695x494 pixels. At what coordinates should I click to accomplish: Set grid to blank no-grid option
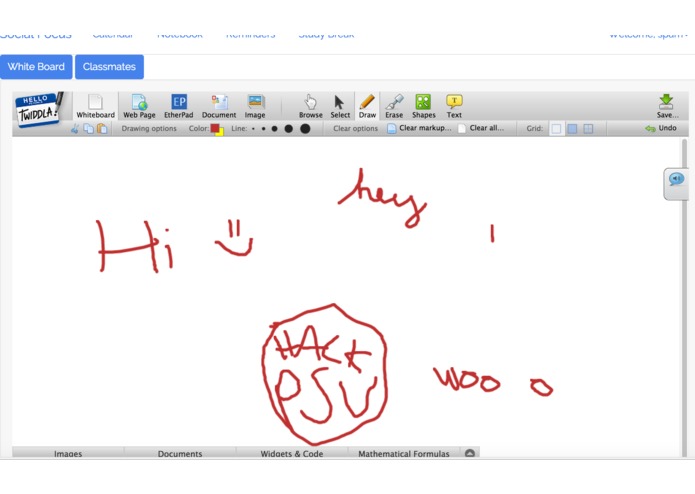coord(556,128)
